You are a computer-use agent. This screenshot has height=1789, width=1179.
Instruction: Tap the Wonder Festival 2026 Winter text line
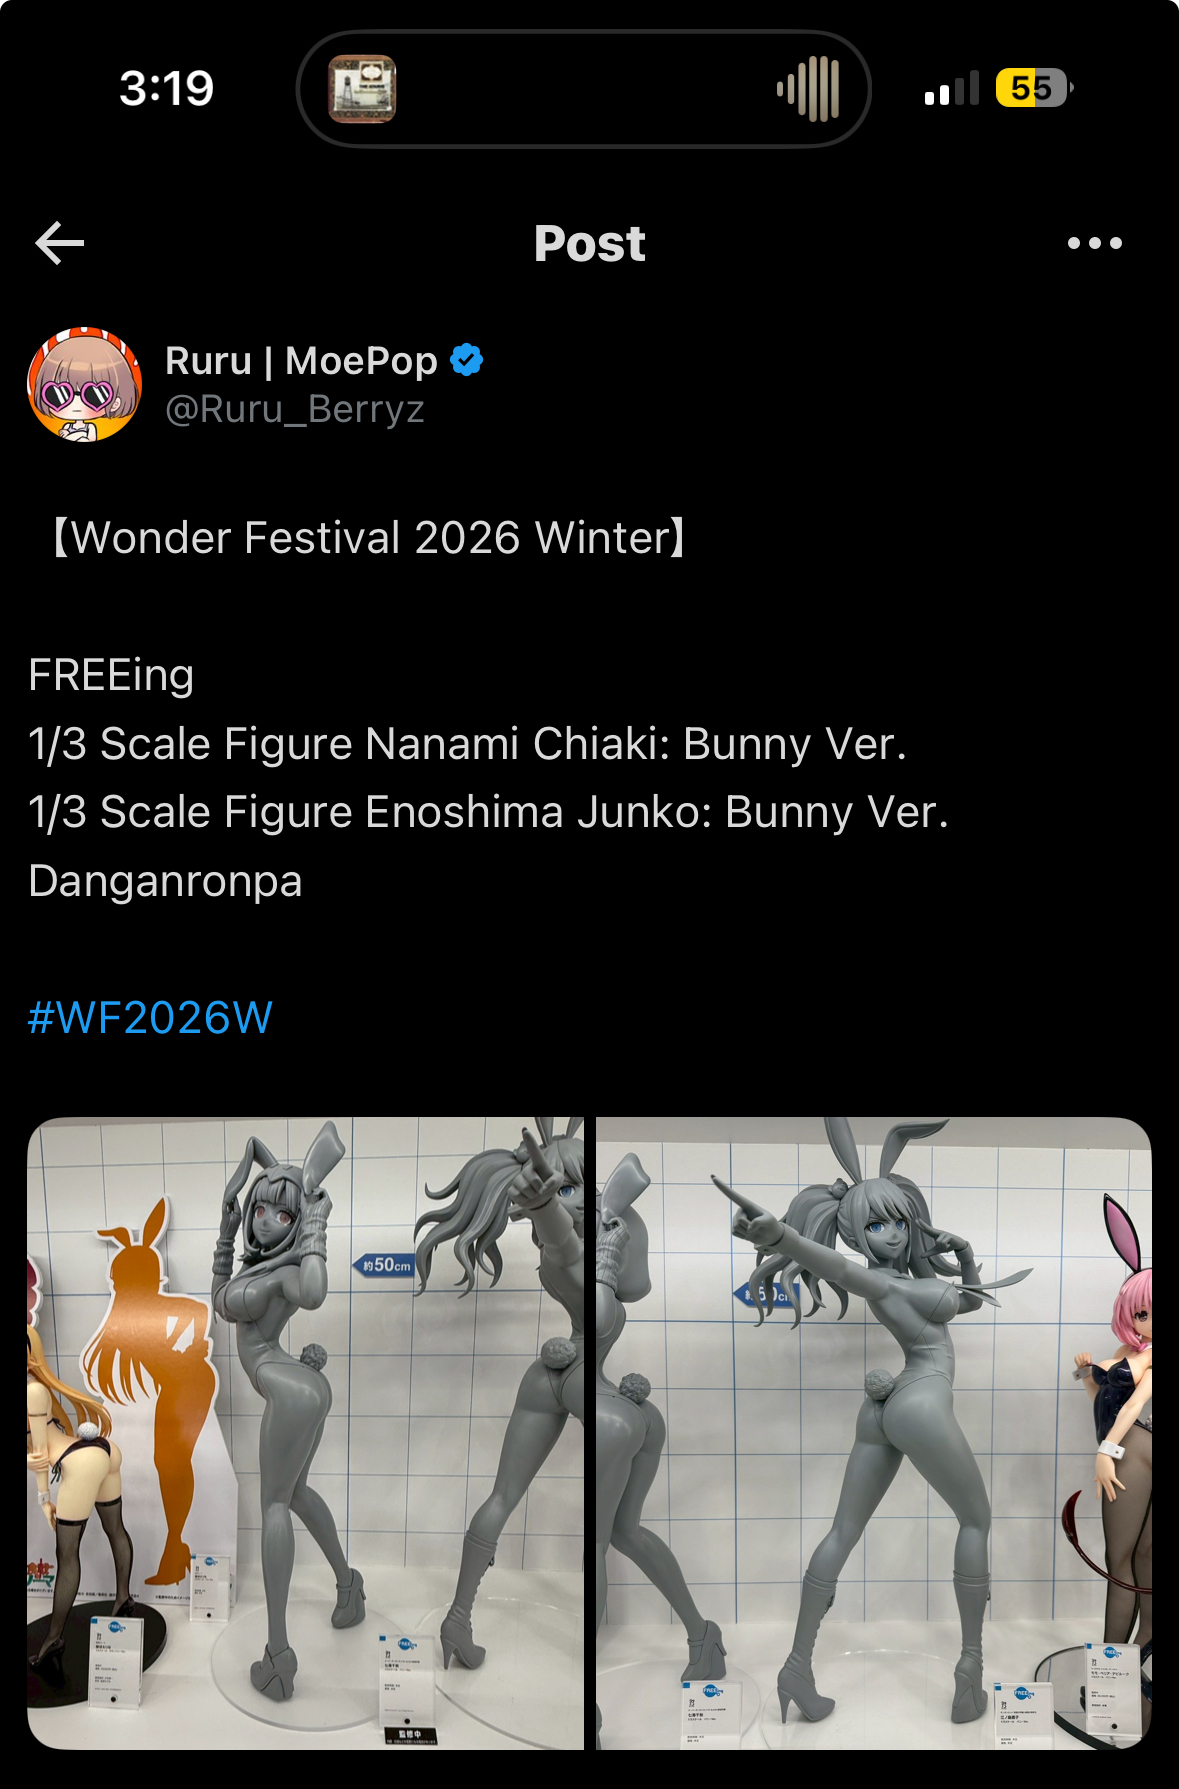pyautogui.click(x=368, y=538)
